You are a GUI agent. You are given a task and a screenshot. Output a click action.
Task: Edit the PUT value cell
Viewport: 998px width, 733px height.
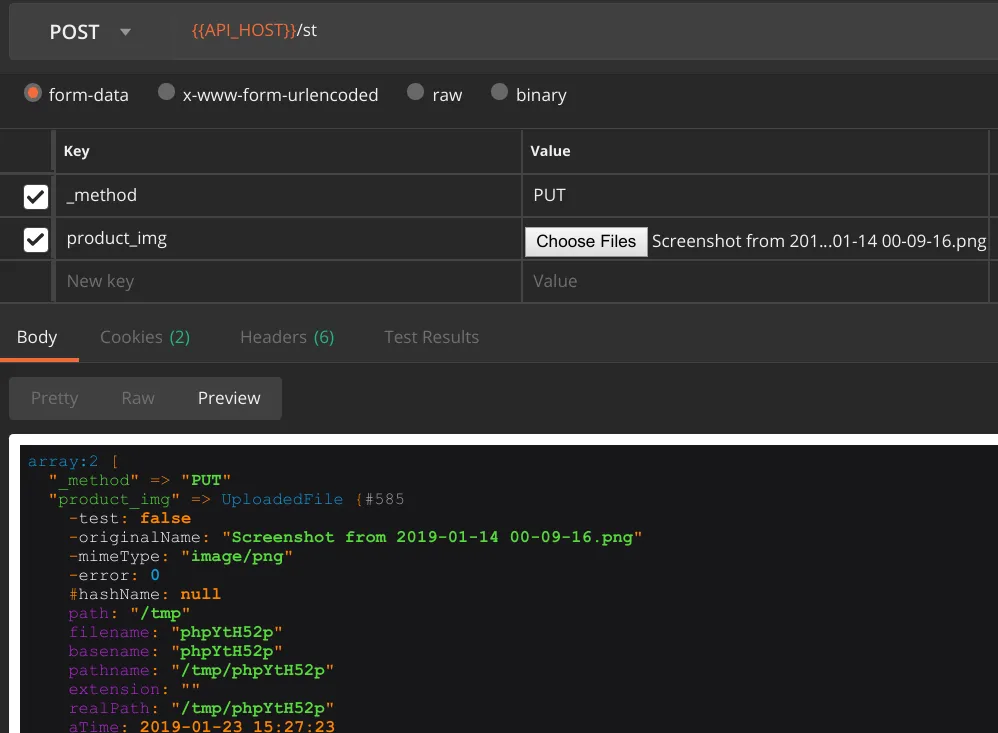click(756, 195)
